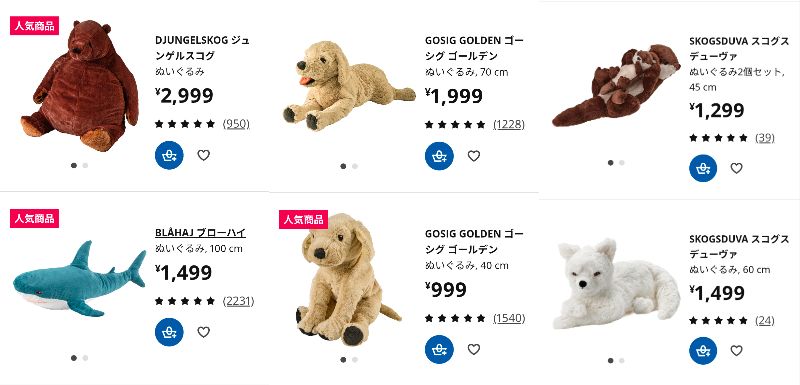This screenshot has height=385, width=800.
Task: Add GOSIG GOLDEN 70 cm to cart
Action: coord(439,156)
